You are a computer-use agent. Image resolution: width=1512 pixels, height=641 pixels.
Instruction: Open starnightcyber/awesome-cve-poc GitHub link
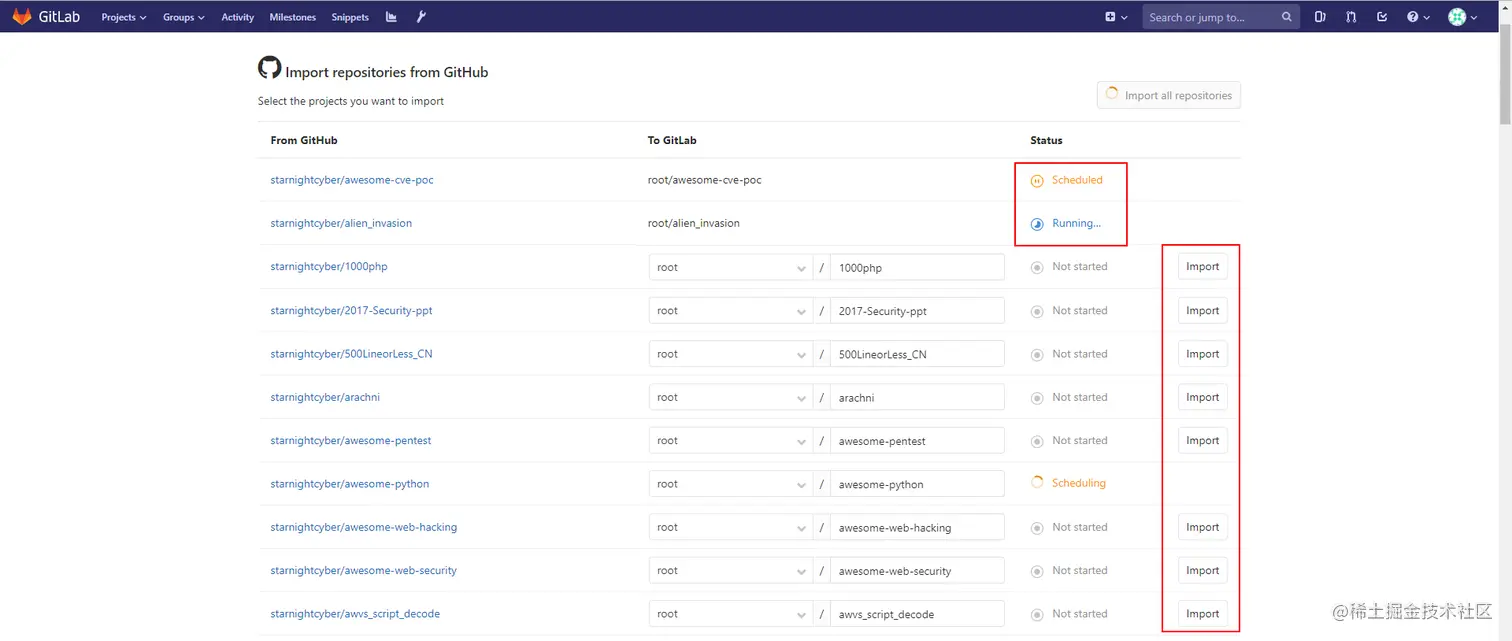pos(352,180)
